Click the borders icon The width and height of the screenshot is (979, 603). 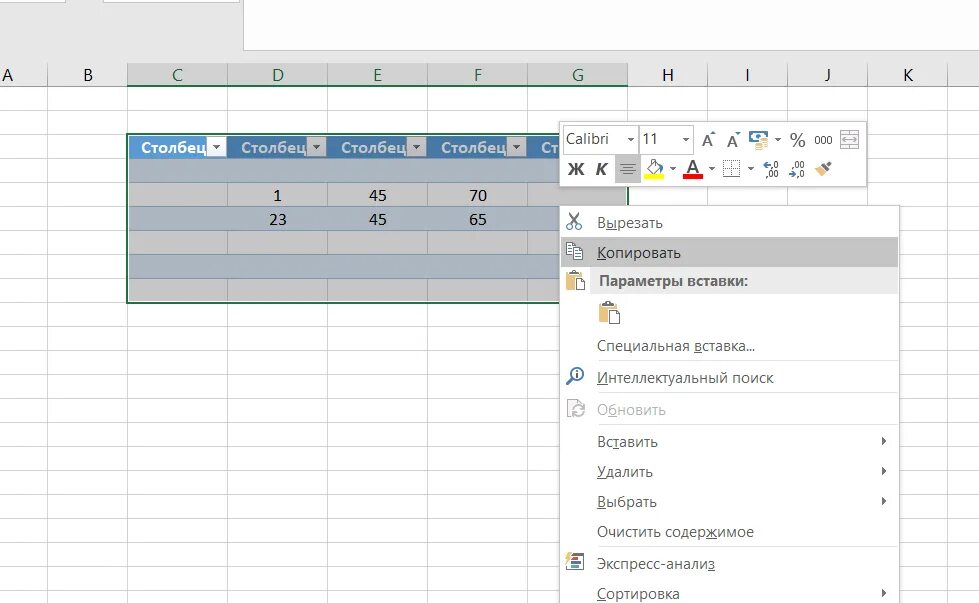pos(731,169)
